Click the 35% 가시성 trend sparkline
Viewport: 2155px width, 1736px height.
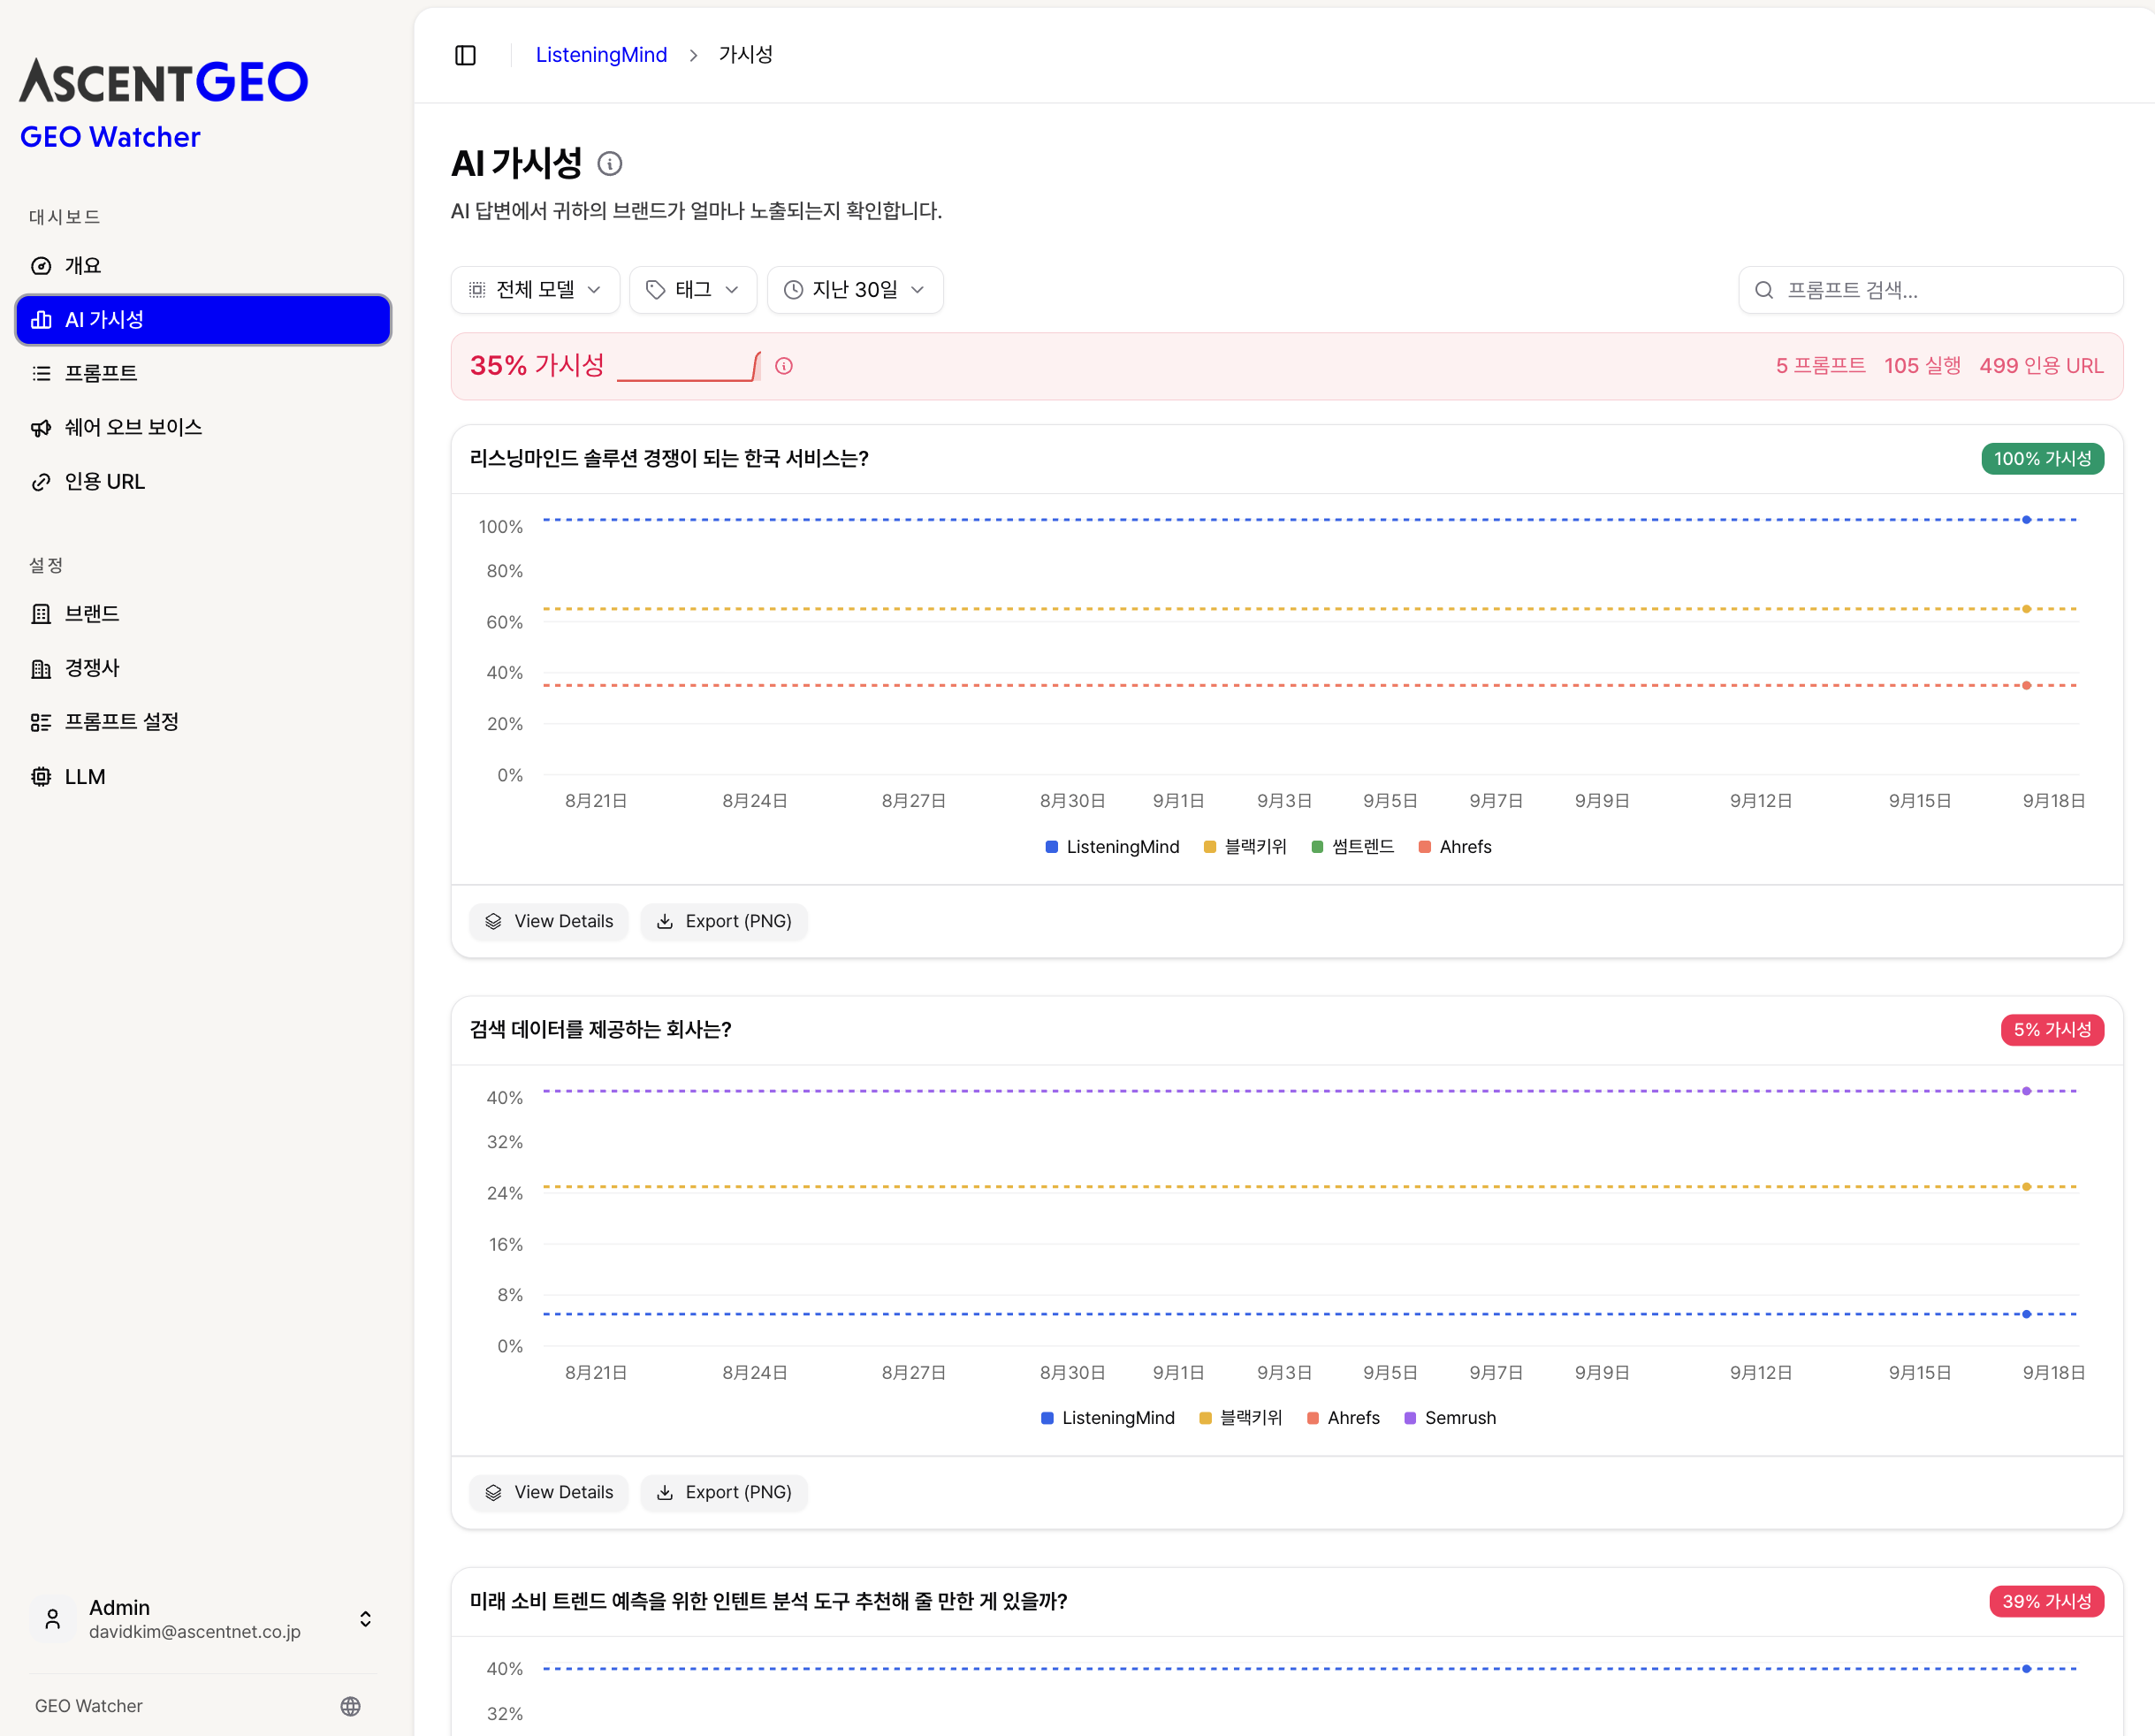click(689, 366)
